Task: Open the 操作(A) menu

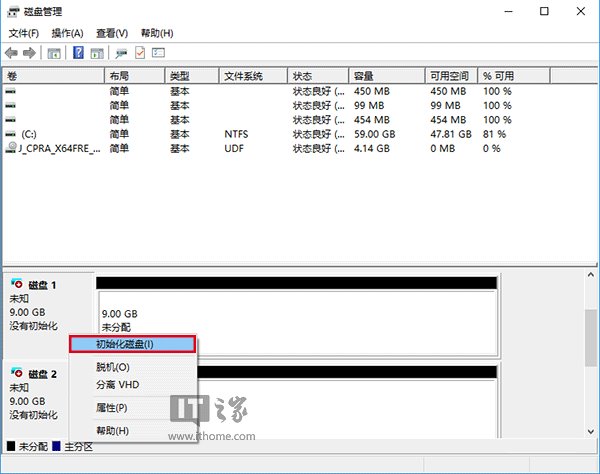Action: [x=67, y=33]
